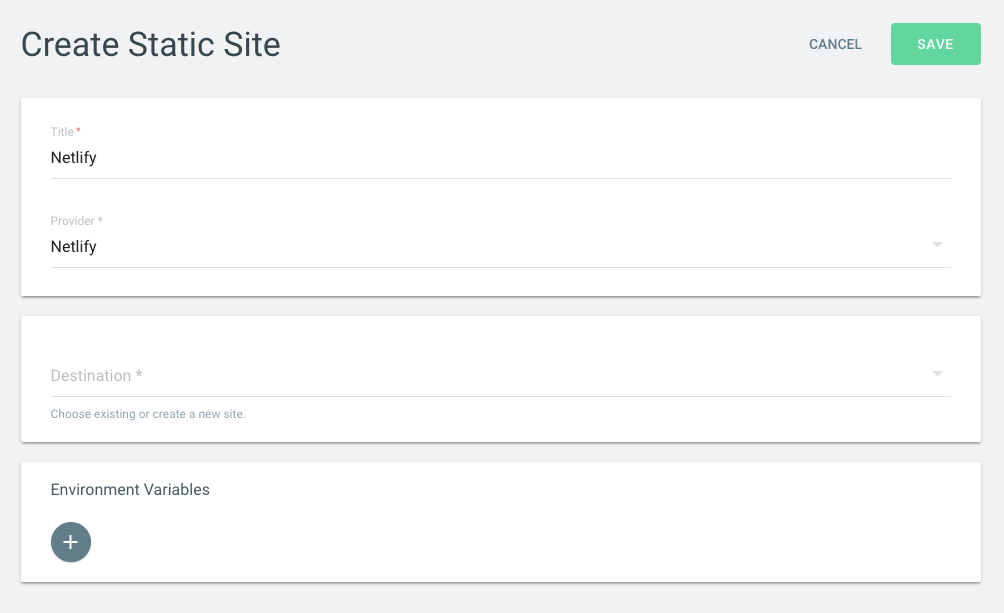Image resolution: width=1004 pixels, height=613 pixels.
Task: Click the Create Static Site page heading
Action: (x=150, y=44)
